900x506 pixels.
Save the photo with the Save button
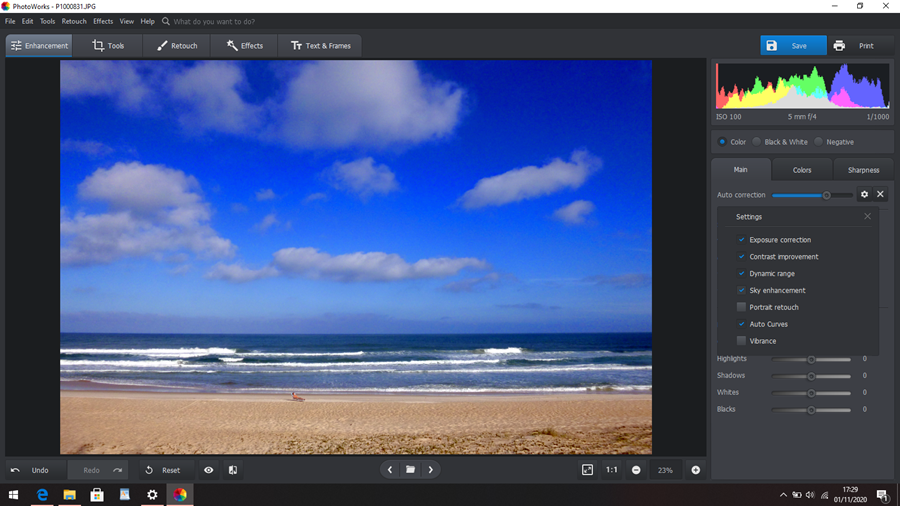[x=793, y=45]
